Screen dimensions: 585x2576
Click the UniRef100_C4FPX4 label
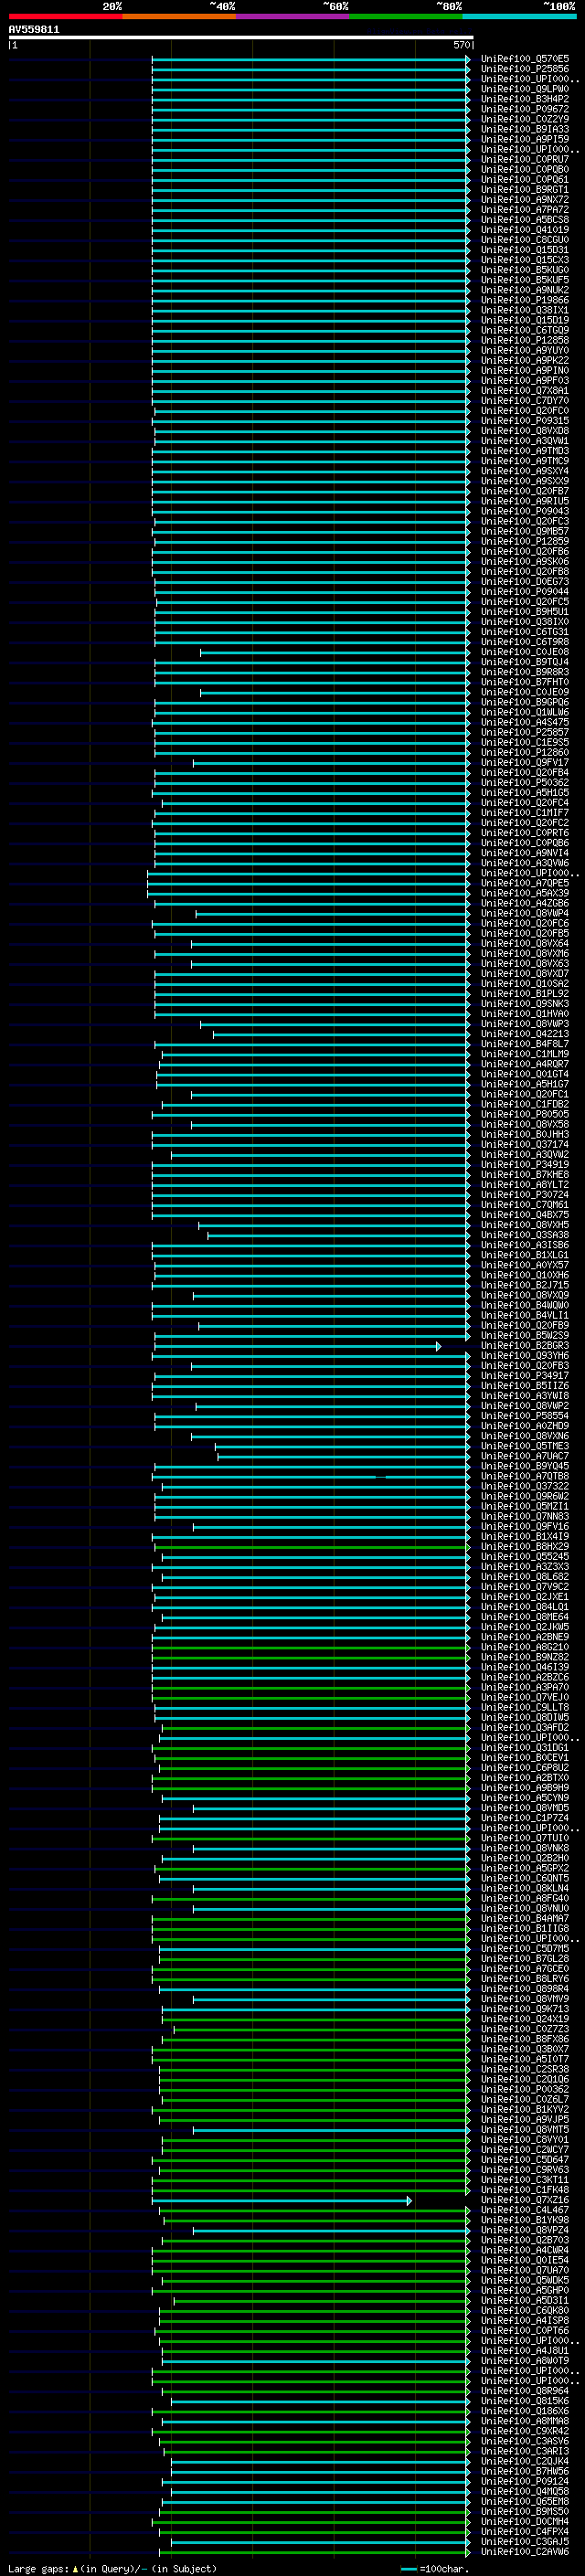[525, 2532]
